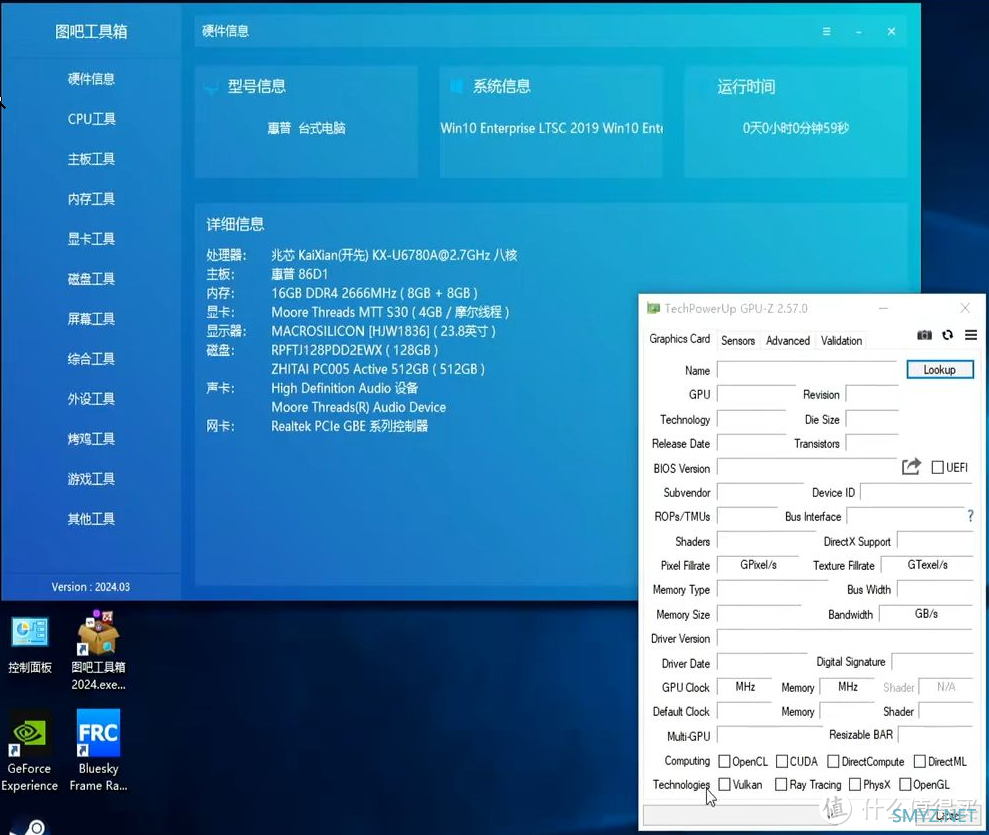
Task: Click the 型号信息 card
Action: (x=307, y=122)
